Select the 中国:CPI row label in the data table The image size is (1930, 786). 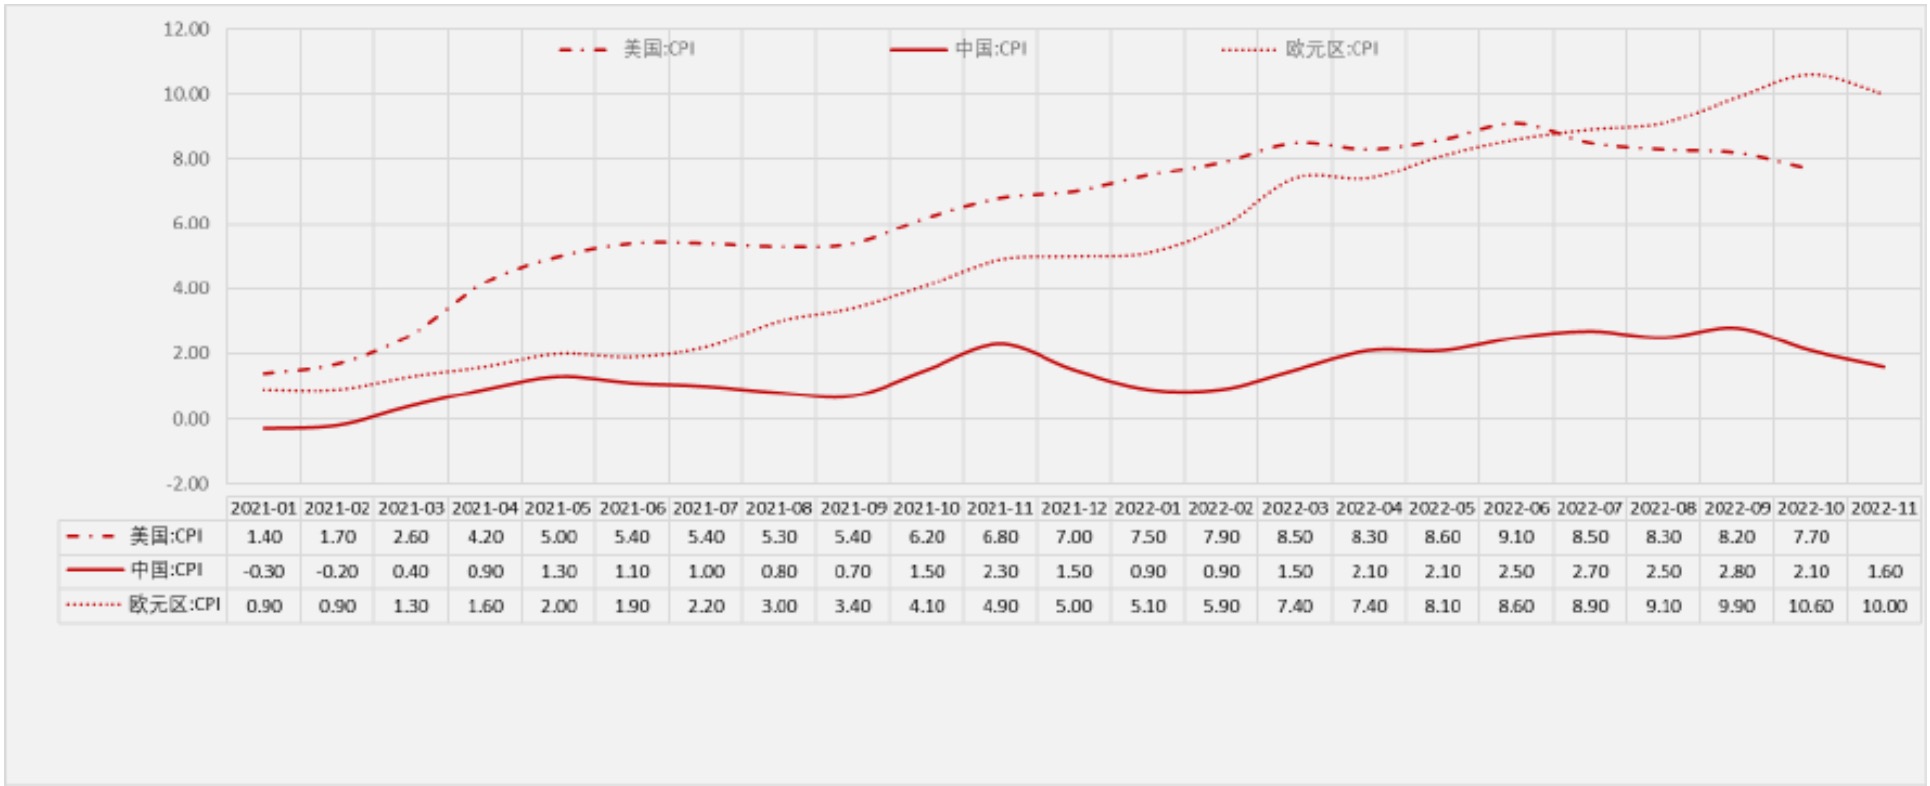coord(134,570)
